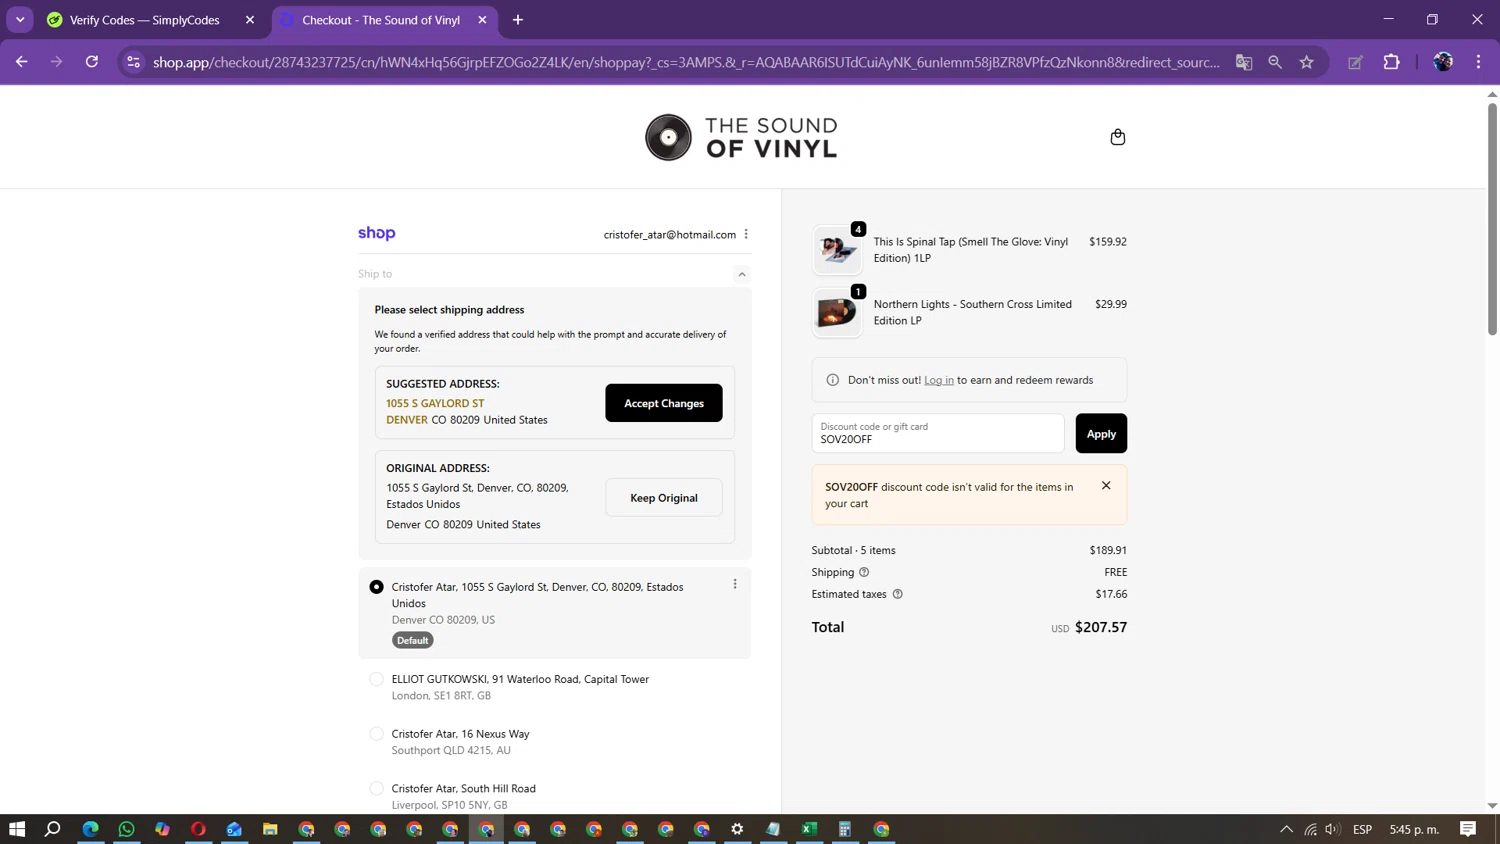Reload the checkout page
This screenshot has height=844, width=1500.
click(x=92, y=62)
